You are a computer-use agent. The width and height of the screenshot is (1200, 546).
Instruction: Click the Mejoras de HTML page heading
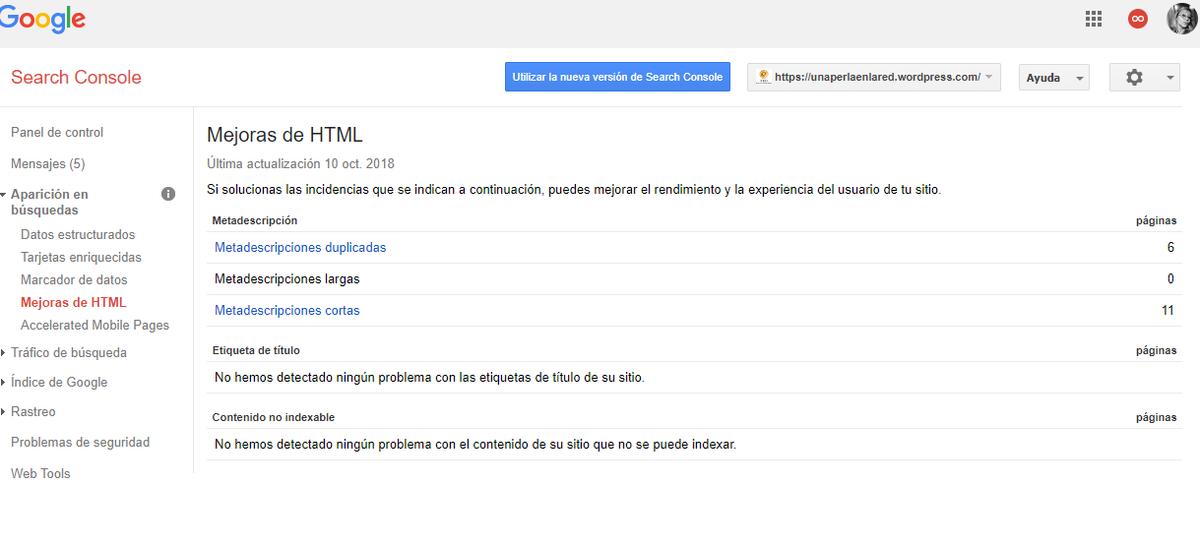coord(284,135)
